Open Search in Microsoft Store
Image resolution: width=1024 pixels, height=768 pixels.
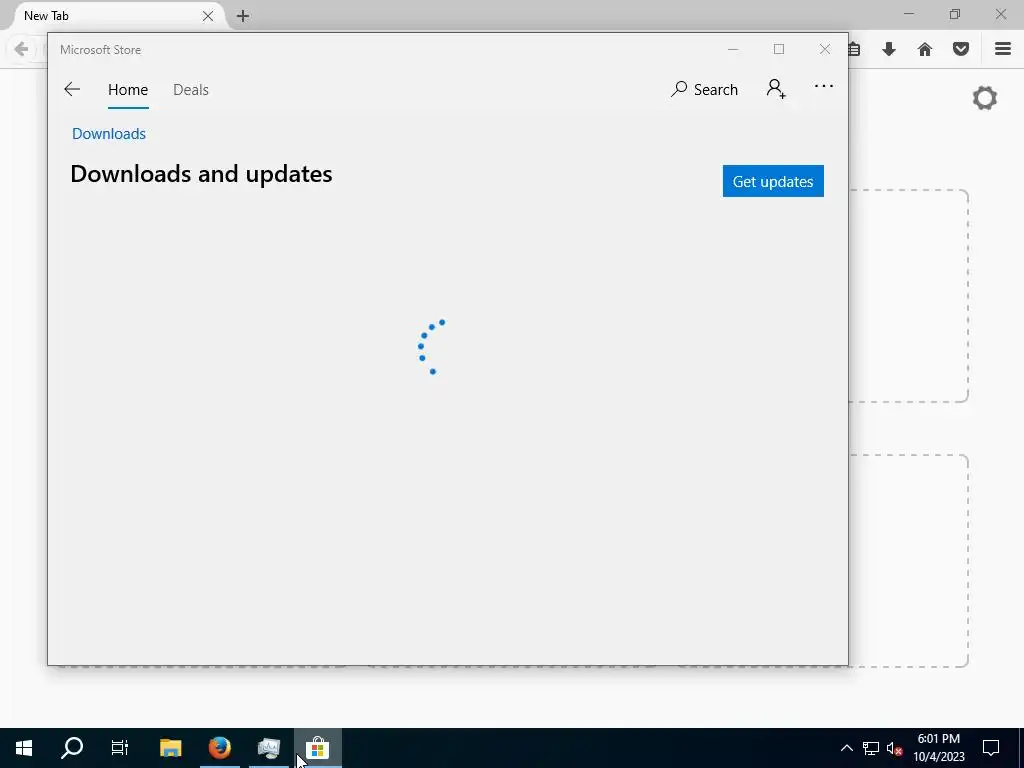coord(704,89)
